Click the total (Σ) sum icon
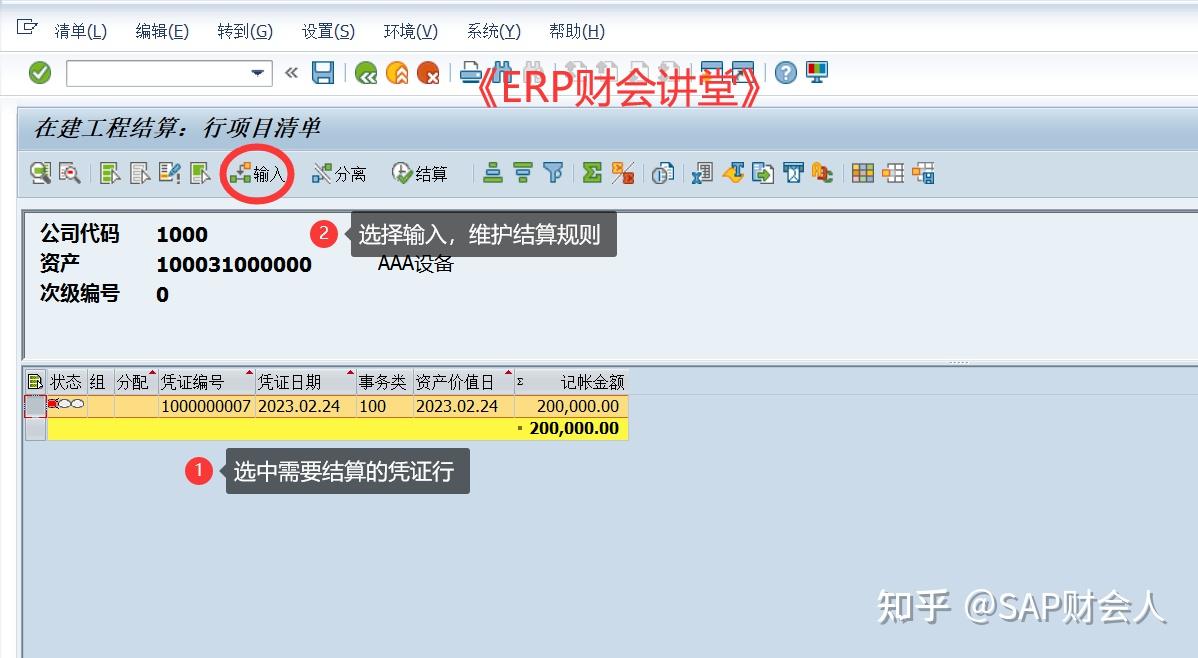Screen dimensions: 1198x658 coord(592,173)
